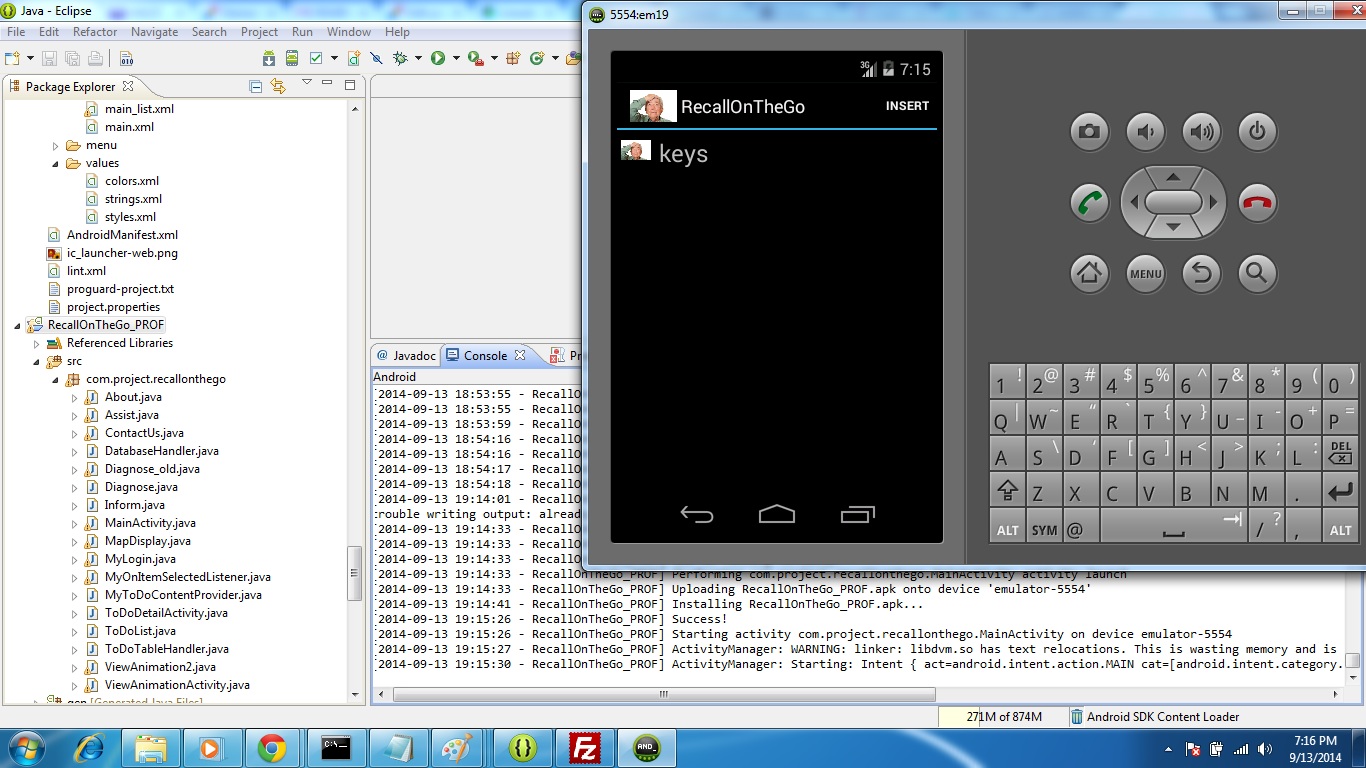Click the Save icon in toolbar
This screenshot has height=768, width=1366.
pos(49,58)
